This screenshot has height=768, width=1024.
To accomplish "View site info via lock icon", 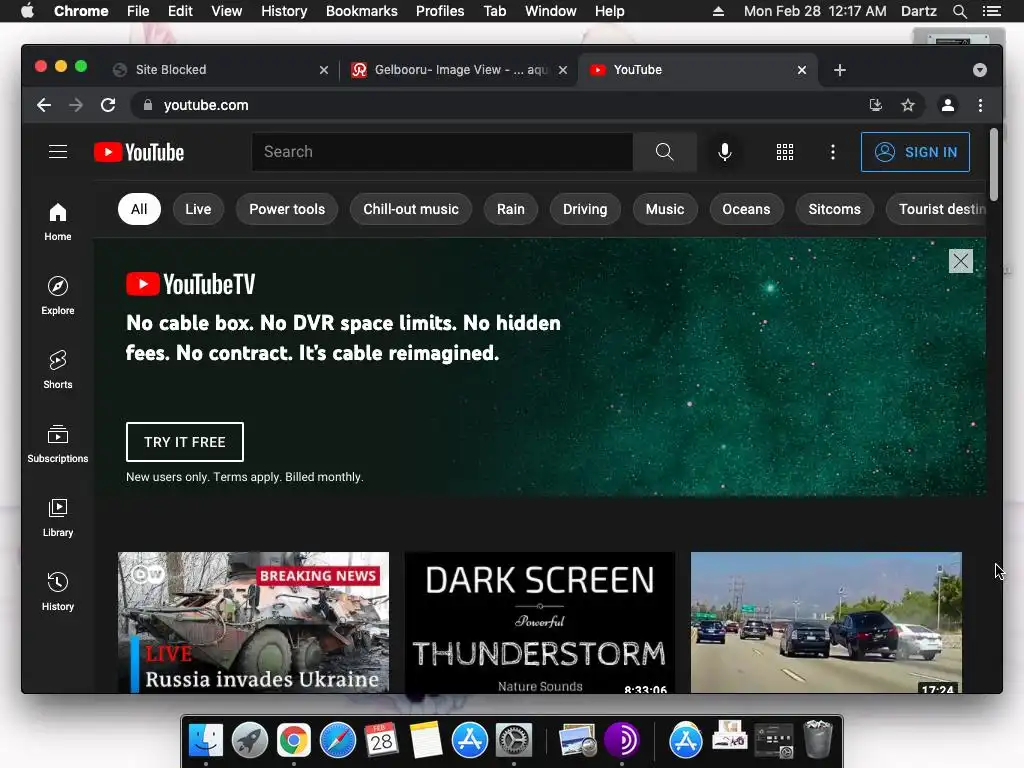I will [x=148, y=105].
